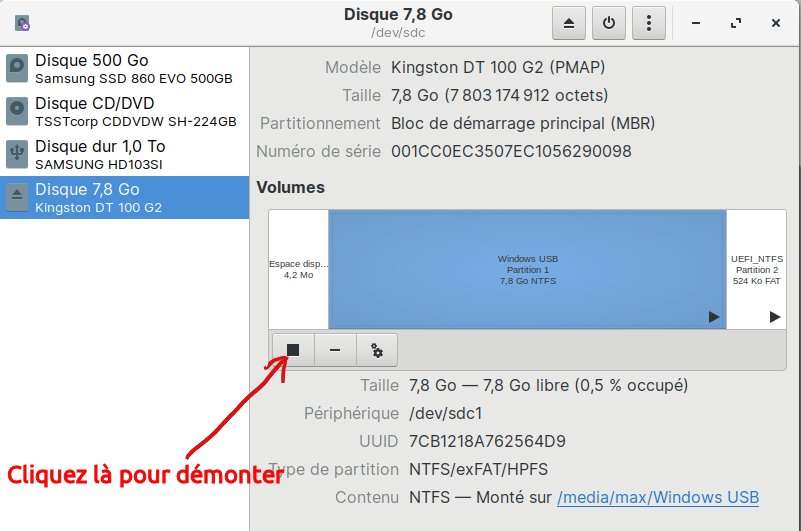Select Disque 500 Go Samsung SSD
The image size is (801, 531).
pyautogui.click(x=125, y=68)
